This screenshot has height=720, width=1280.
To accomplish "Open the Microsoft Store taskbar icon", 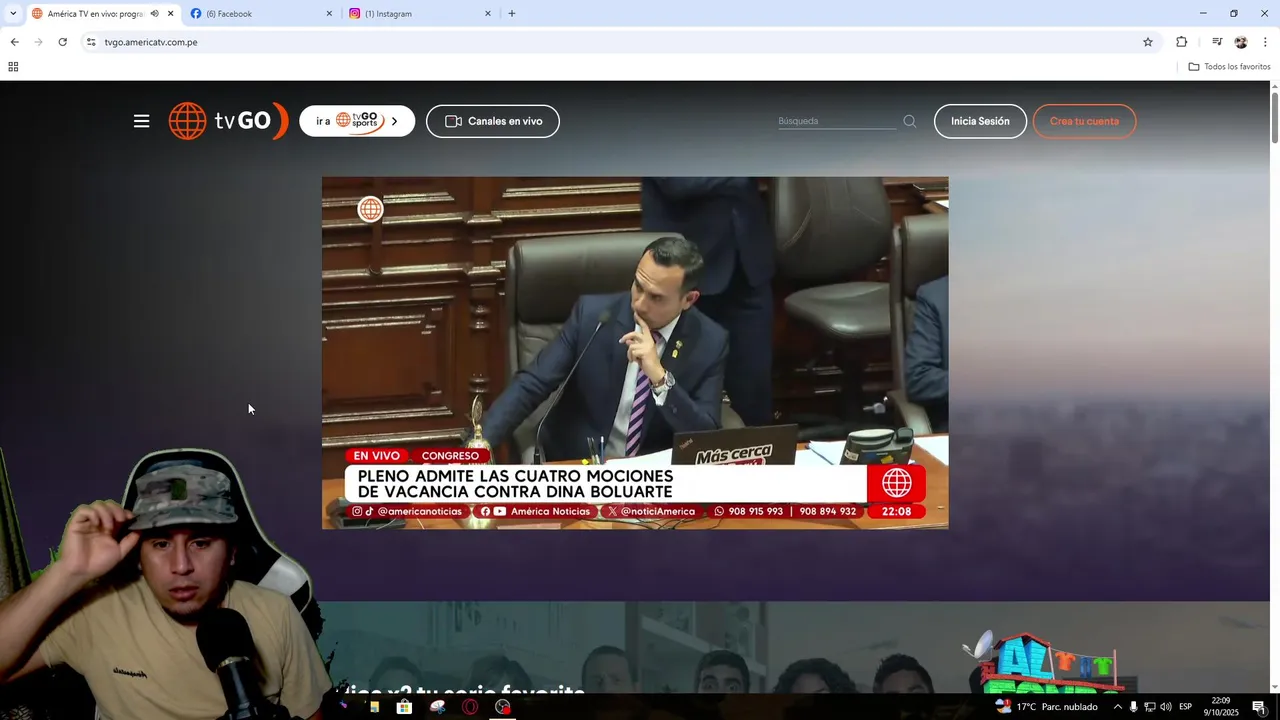I will click(404, 707).
